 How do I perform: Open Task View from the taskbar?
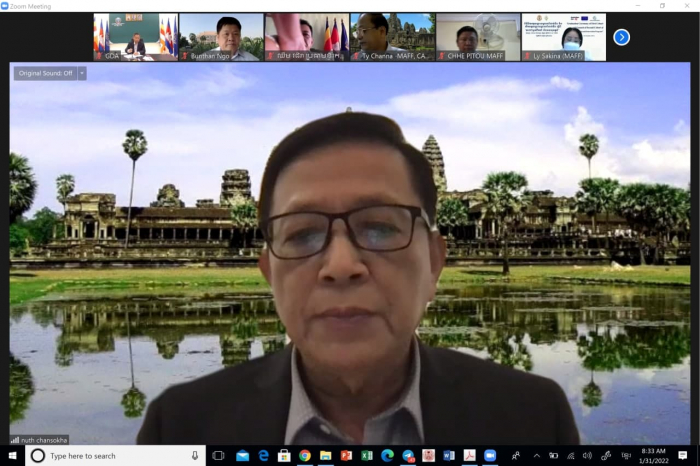coord(219,456)
